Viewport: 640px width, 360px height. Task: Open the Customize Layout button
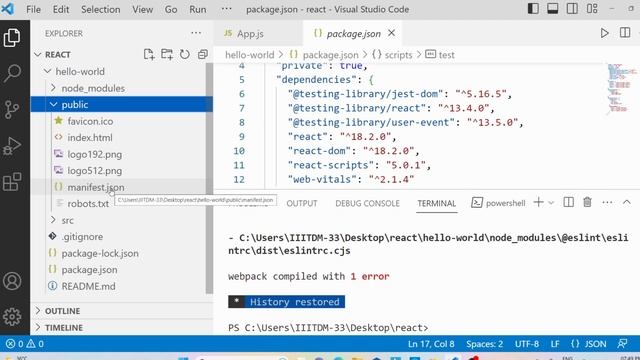point(592,9)
